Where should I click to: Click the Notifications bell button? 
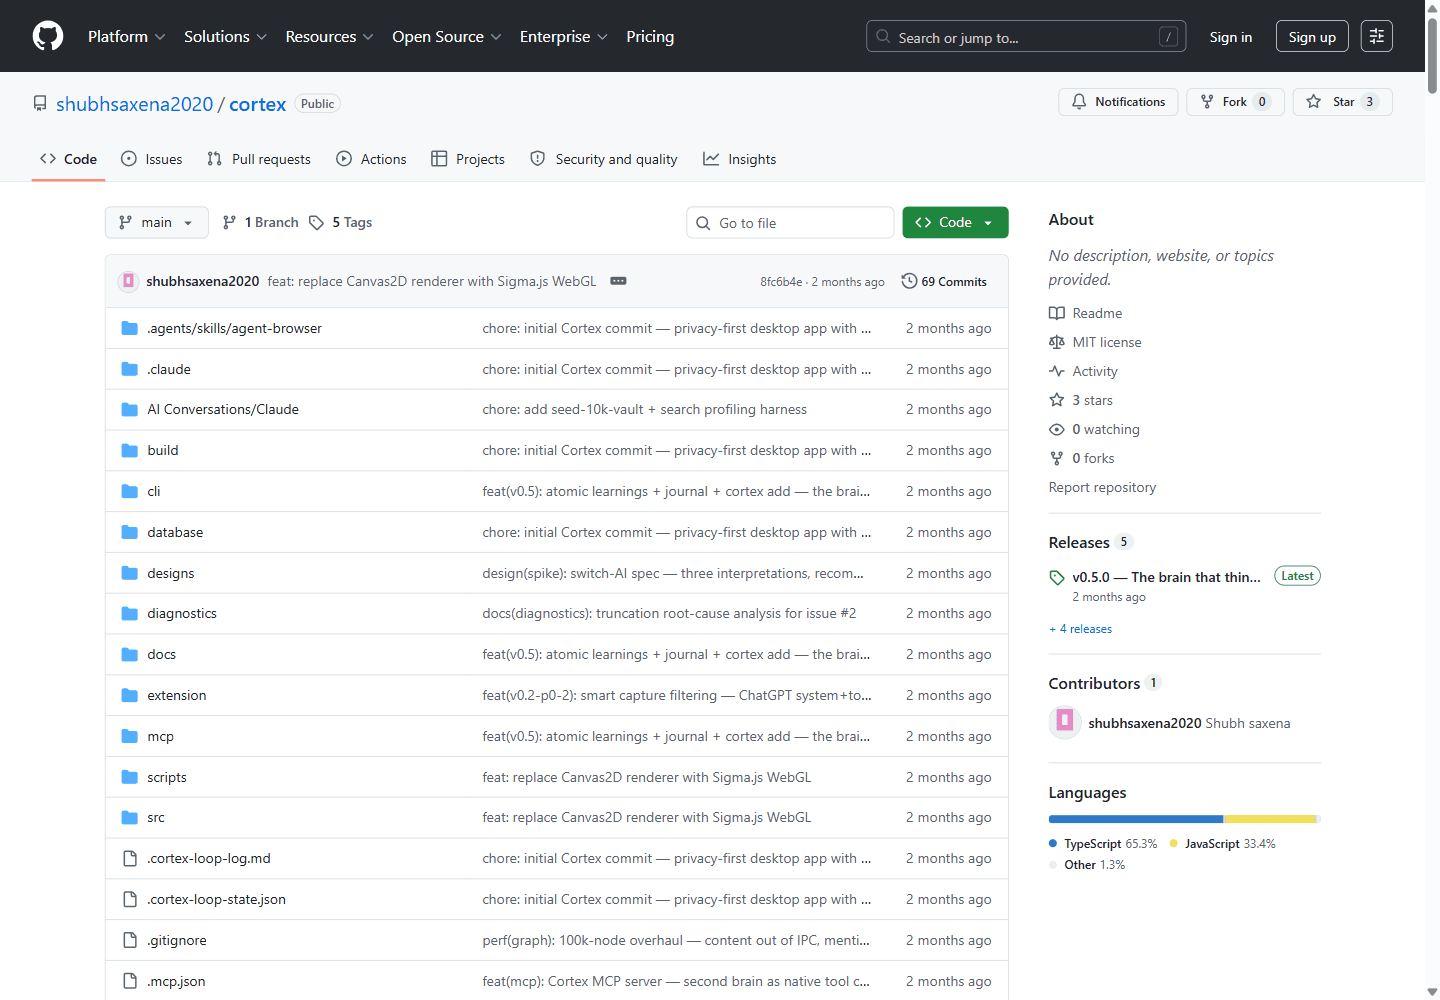click(x=1118, y=102)
